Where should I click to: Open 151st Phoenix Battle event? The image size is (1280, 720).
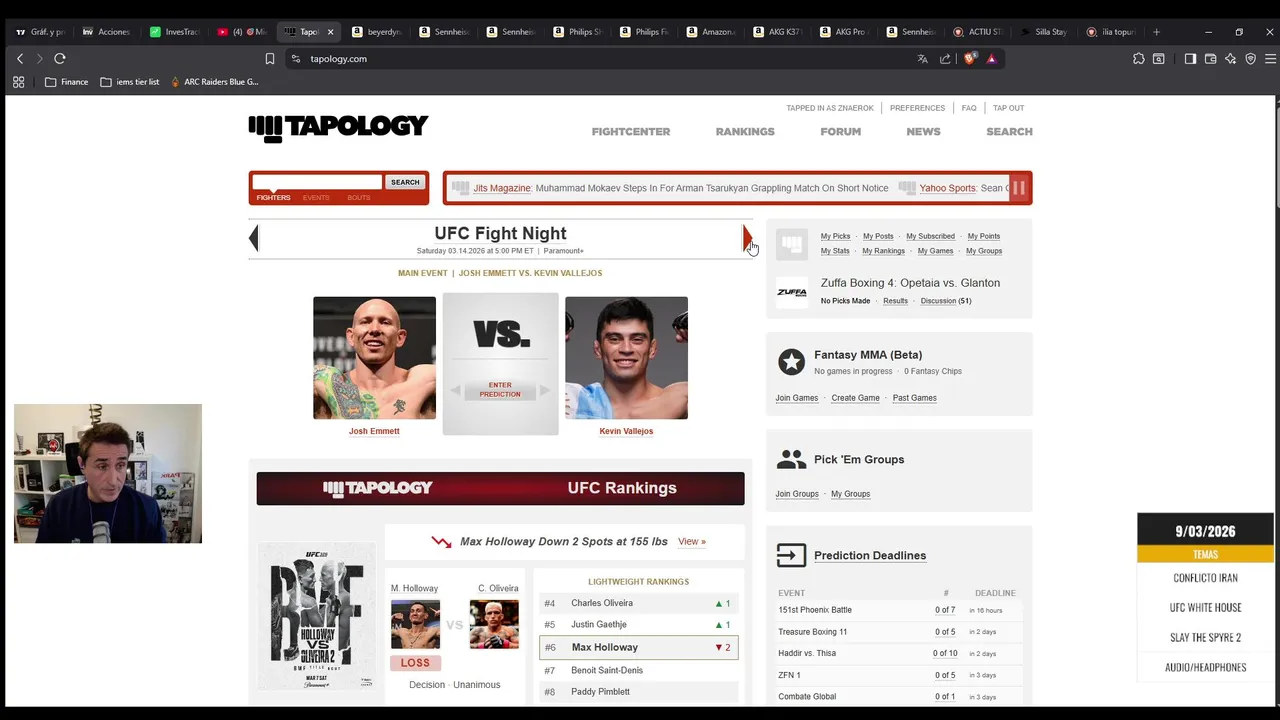click(x=815, y=610)
